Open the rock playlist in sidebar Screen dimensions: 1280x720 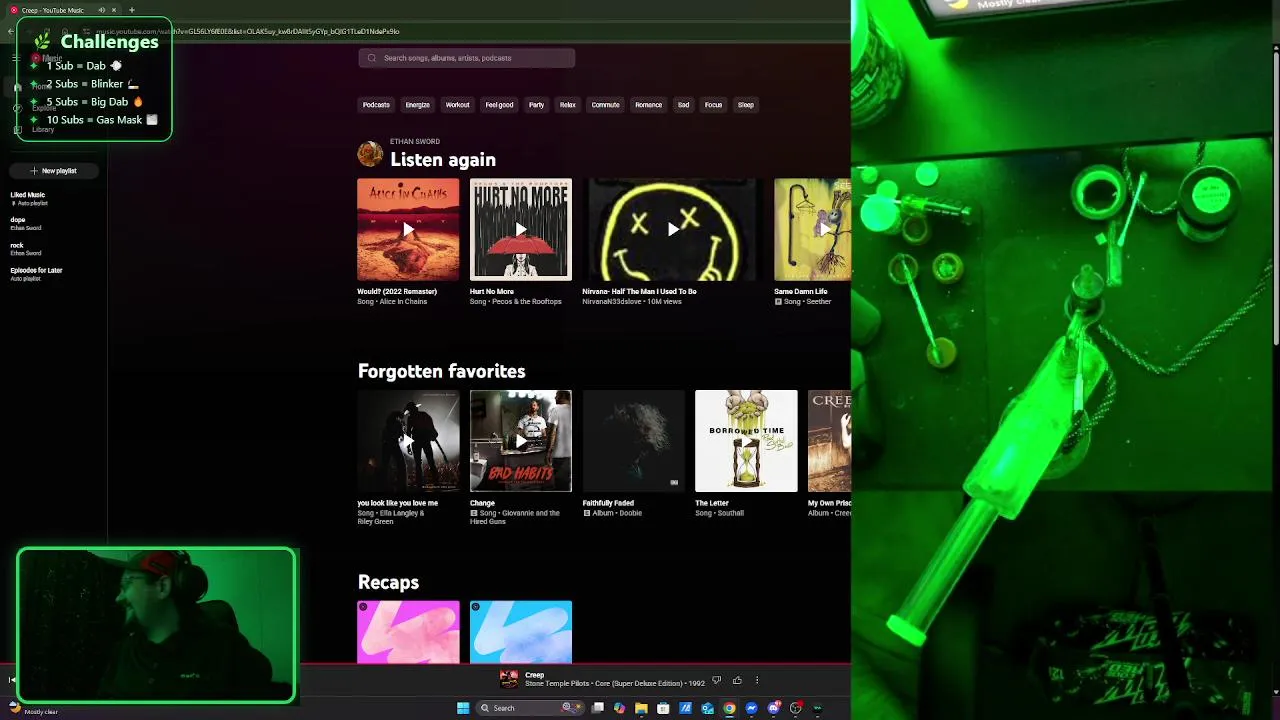26,248
